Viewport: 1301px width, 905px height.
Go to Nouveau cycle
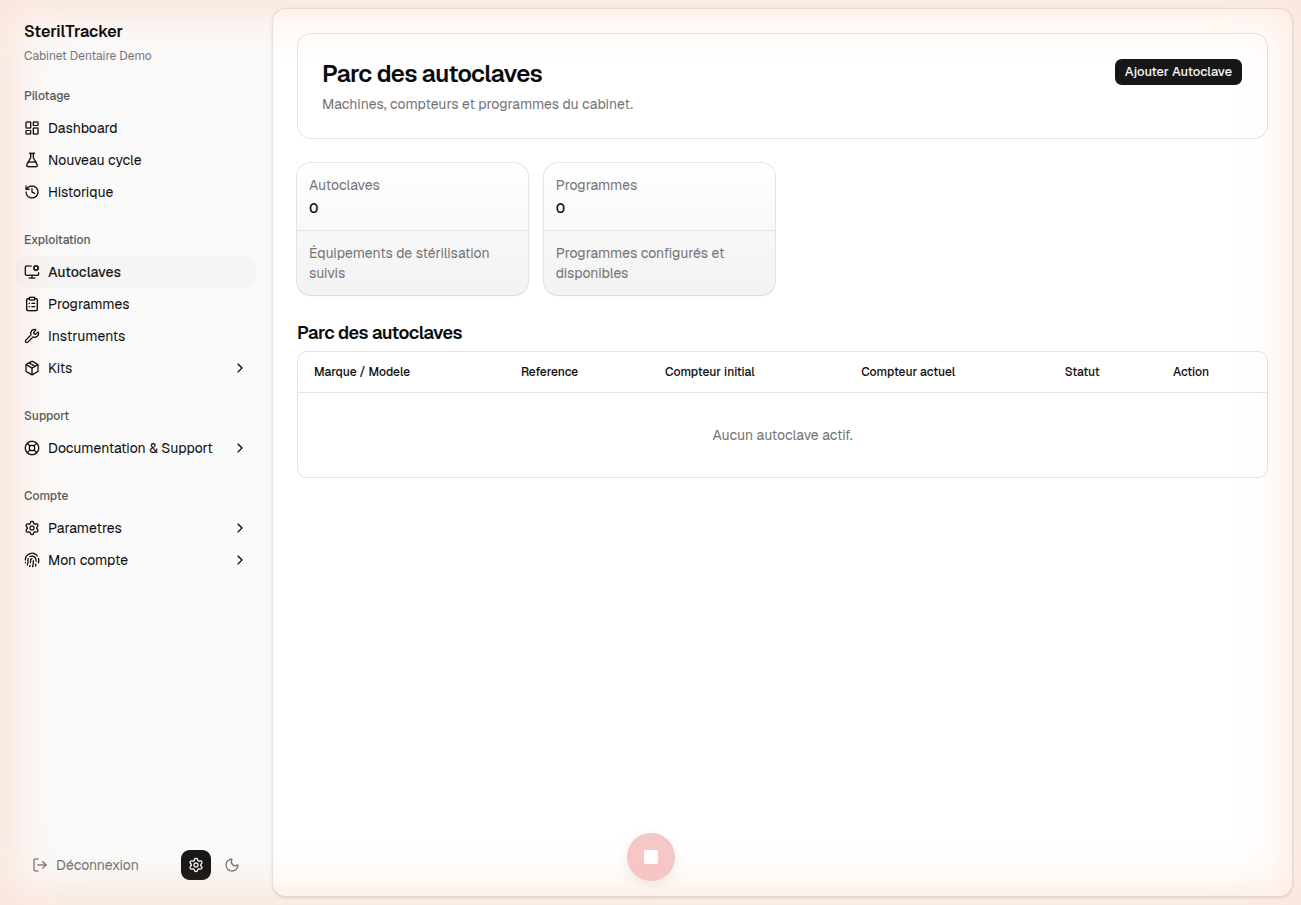136,160
